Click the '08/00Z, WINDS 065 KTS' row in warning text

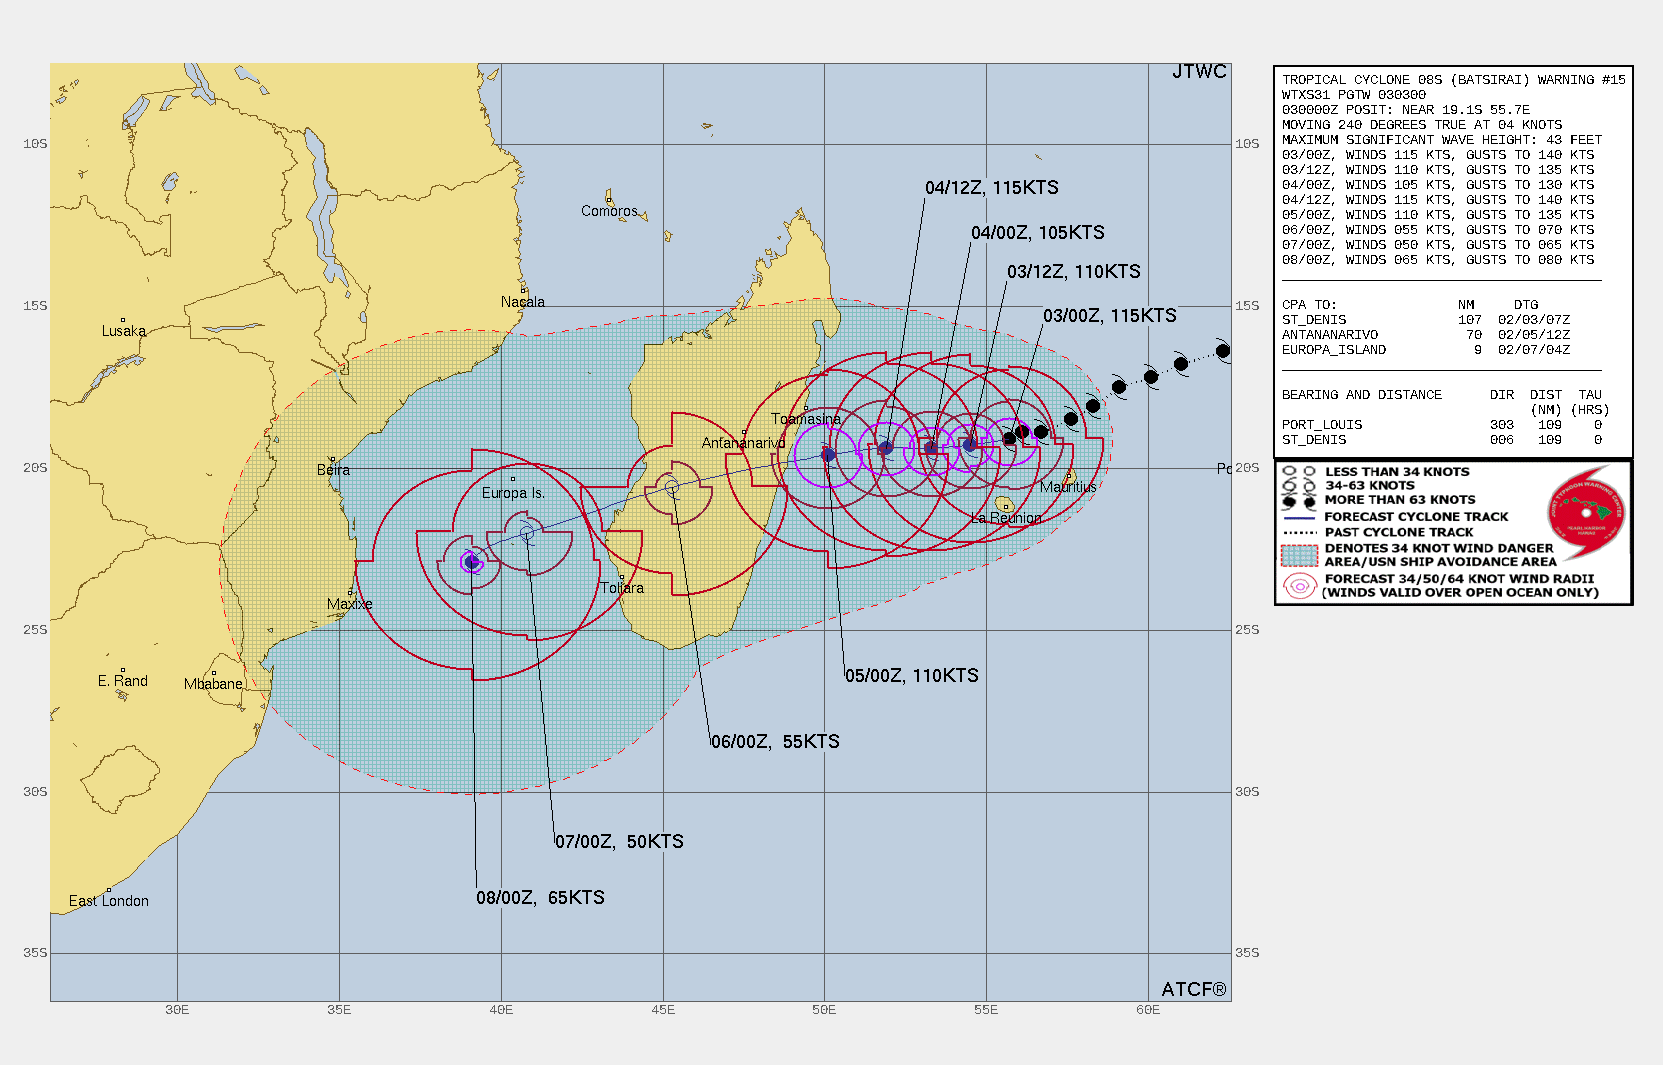point(1438,260)
